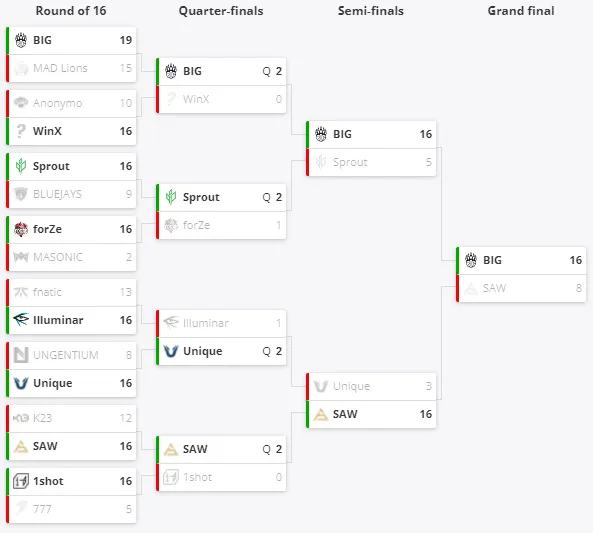Click Sprout logo in Round of 16
The width and height of the screenshot is (593, 533).
21,166
